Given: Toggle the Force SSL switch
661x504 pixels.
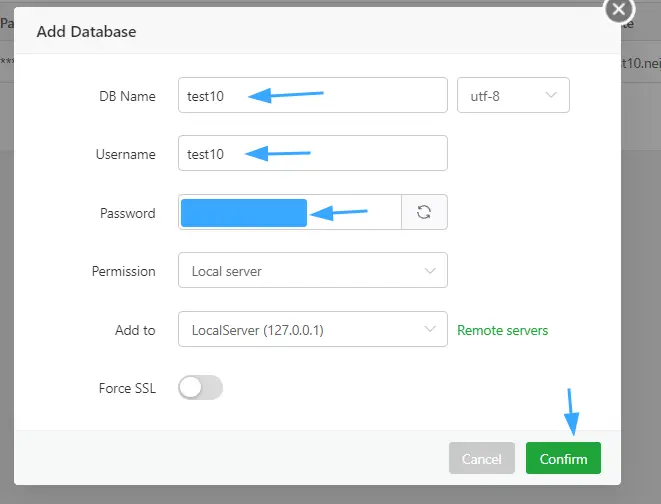Looking at the screenshot, I should pyautogui.click(x=200, y=388).
